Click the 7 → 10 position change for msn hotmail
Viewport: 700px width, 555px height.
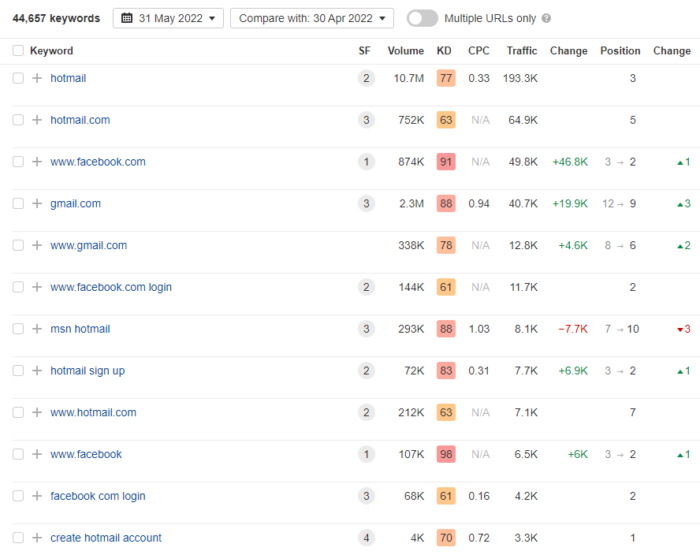(622, 329)
